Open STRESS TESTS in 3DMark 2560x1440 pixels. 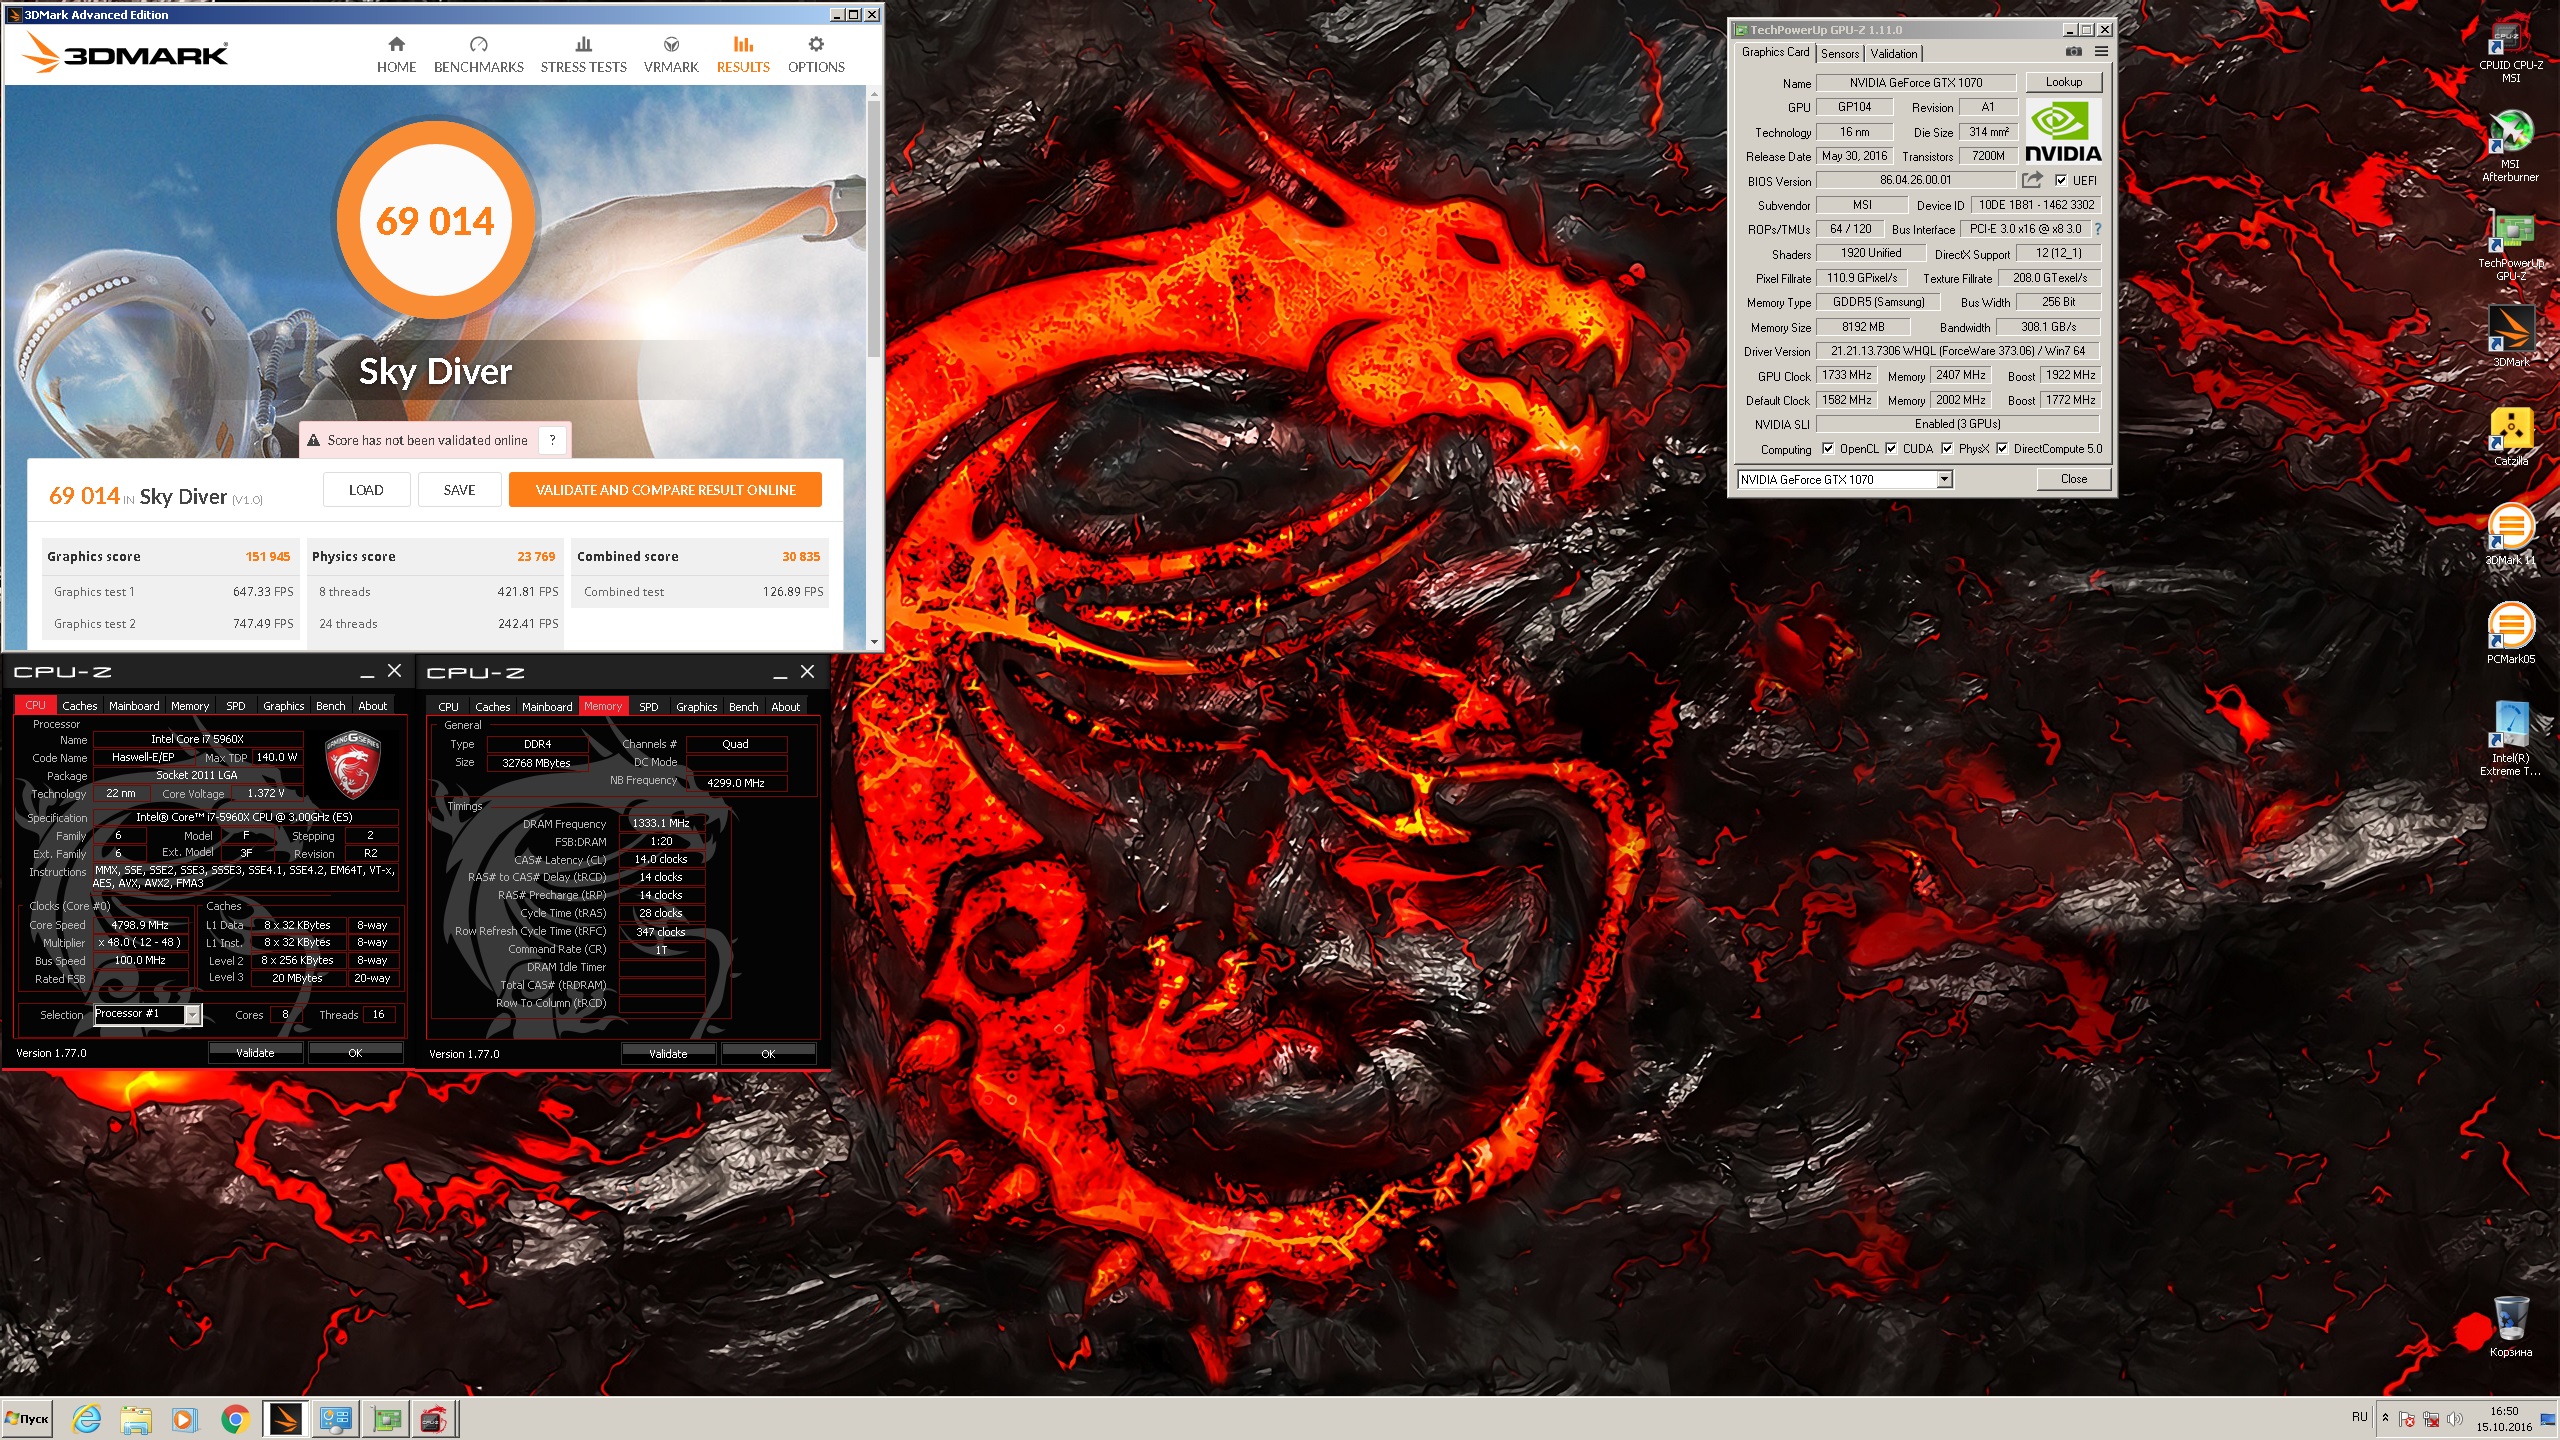pos(583,55)
